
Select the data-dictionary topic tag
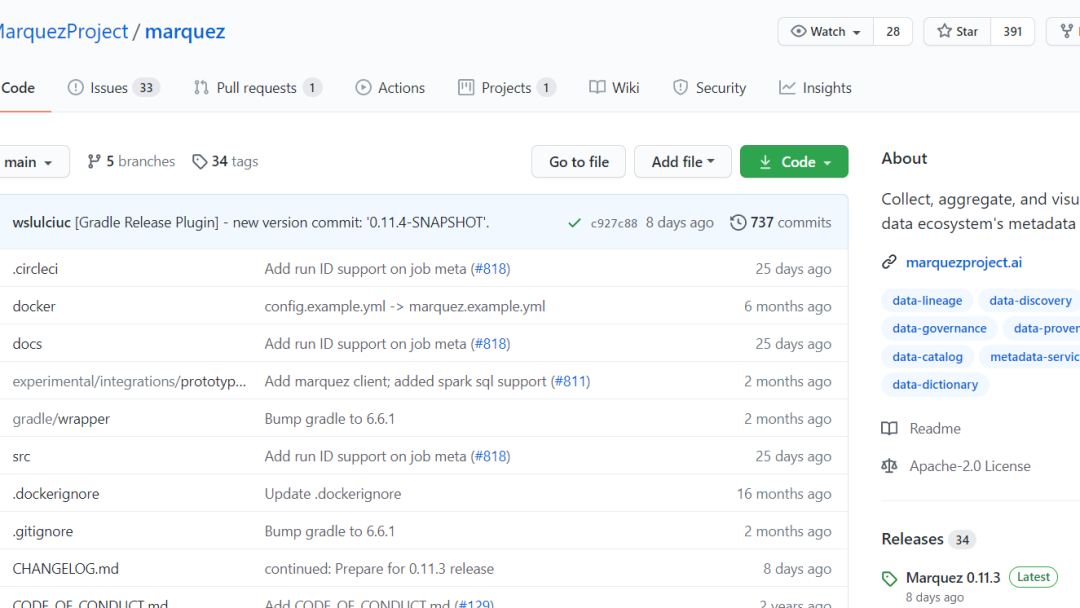coord(935,384)
